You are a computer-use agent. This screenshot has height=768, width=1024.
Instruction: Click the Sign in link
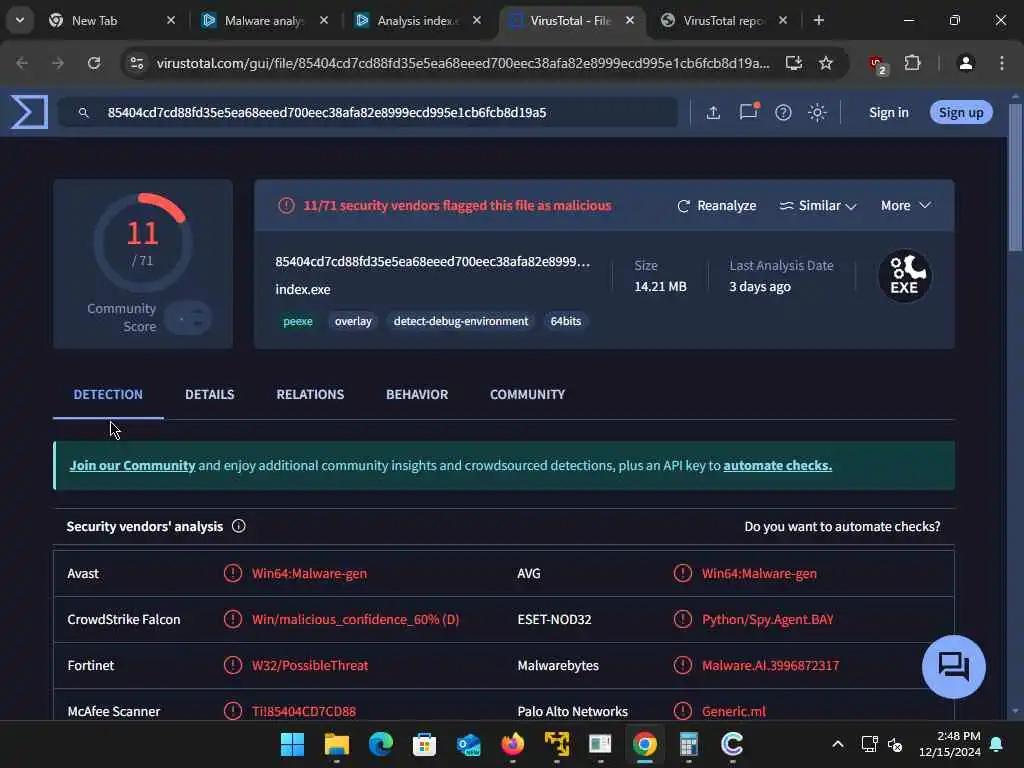pyautogui.click(x=888, y=112)
